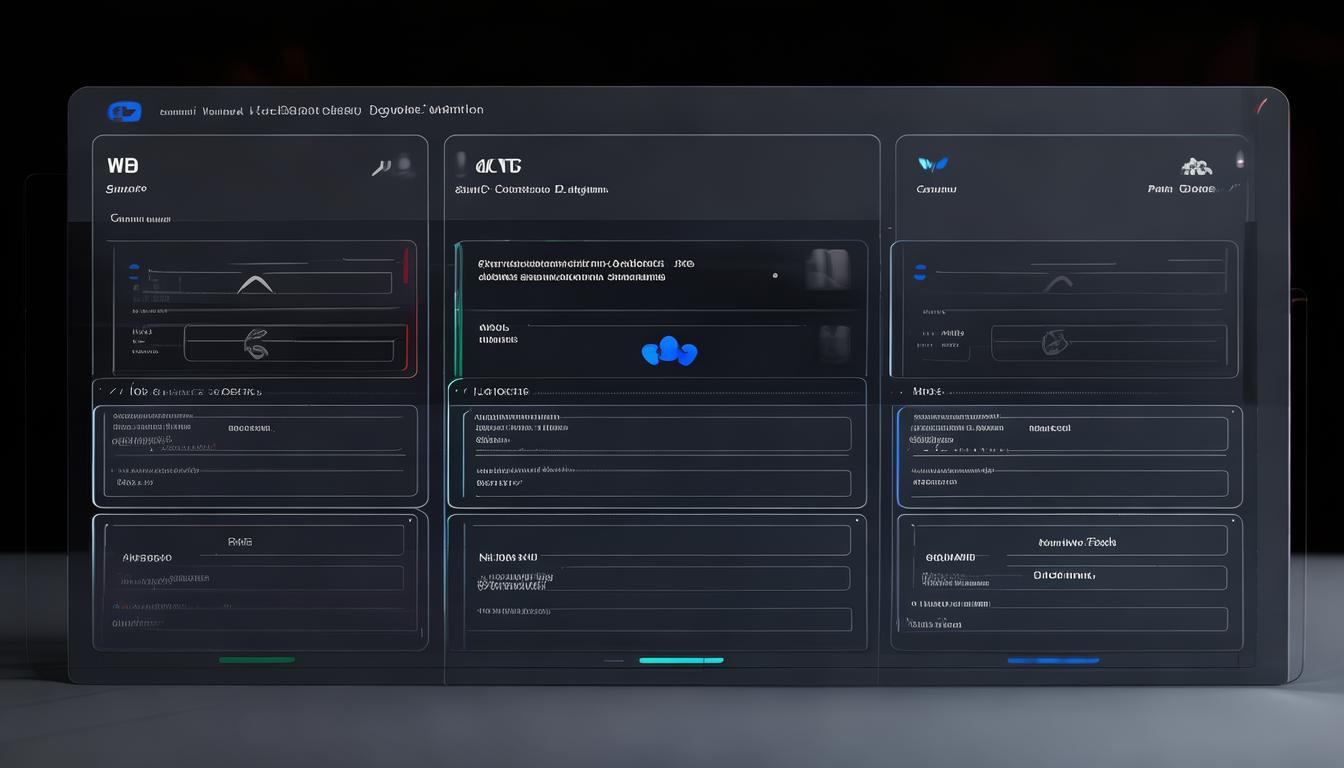
Task: Toggle the blue dot indicator in the left panel chart box
Action: pos(133,270)
